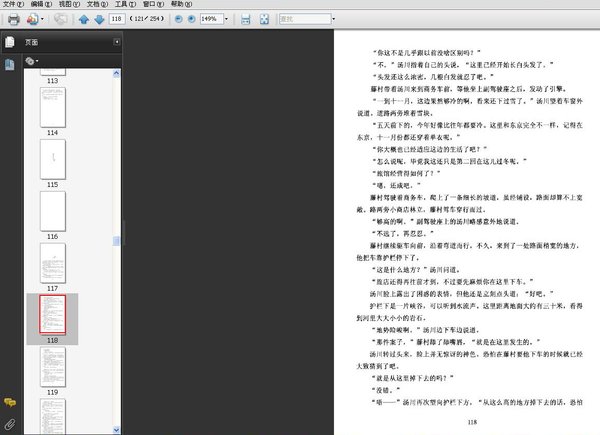Open the Attachments paperclip panel
Viewport: 600px width, 435px height.
coord(9,423)
